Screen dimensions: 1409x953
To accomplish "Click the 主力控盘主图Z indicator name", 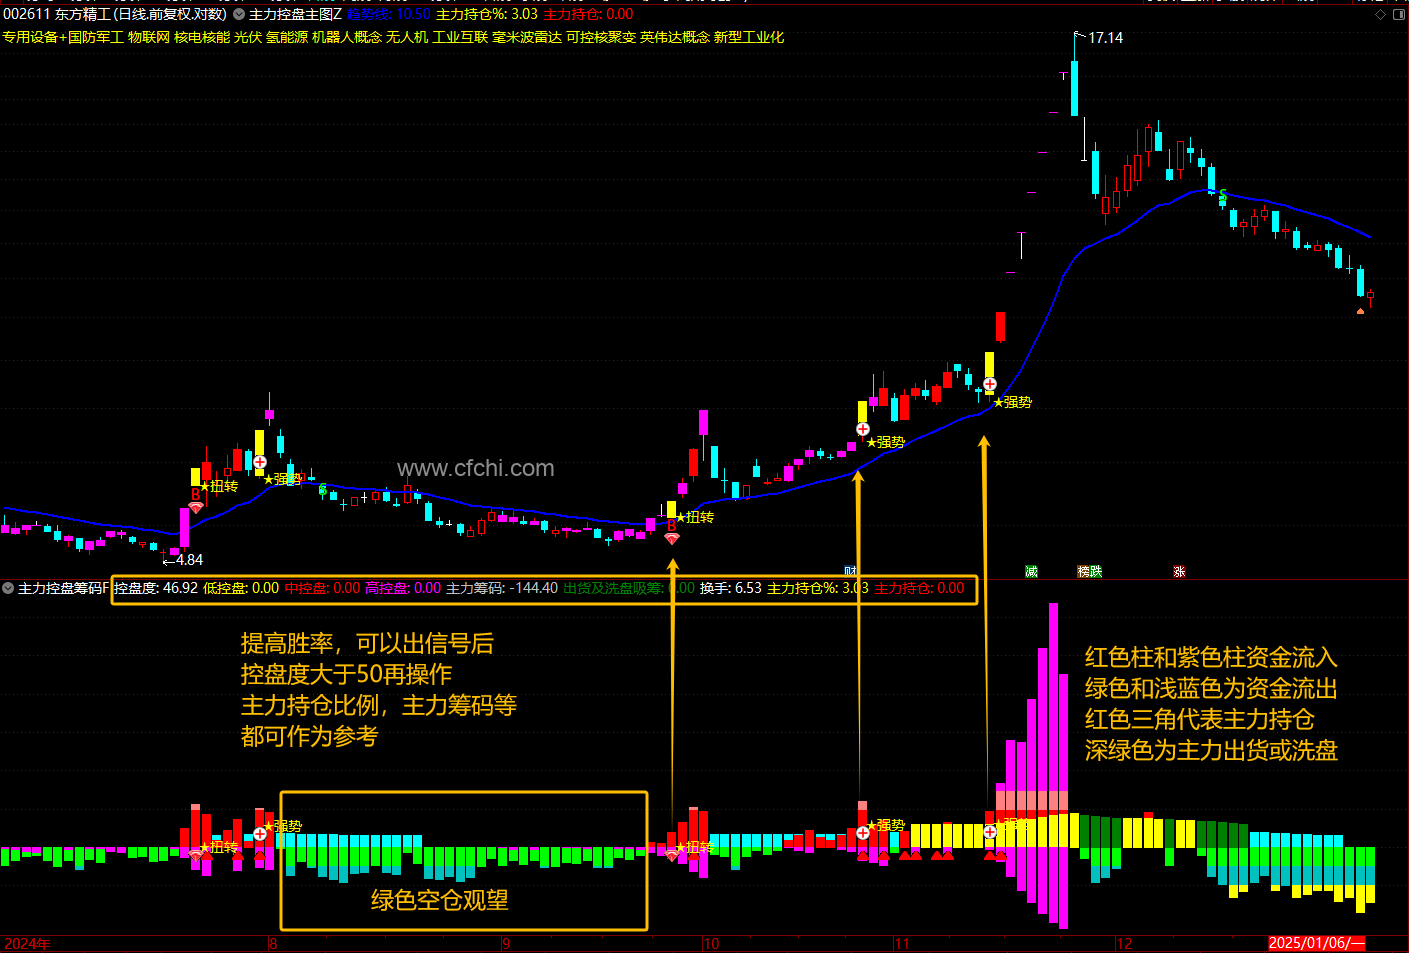I will pyautogui.click(x=295, y=14).
